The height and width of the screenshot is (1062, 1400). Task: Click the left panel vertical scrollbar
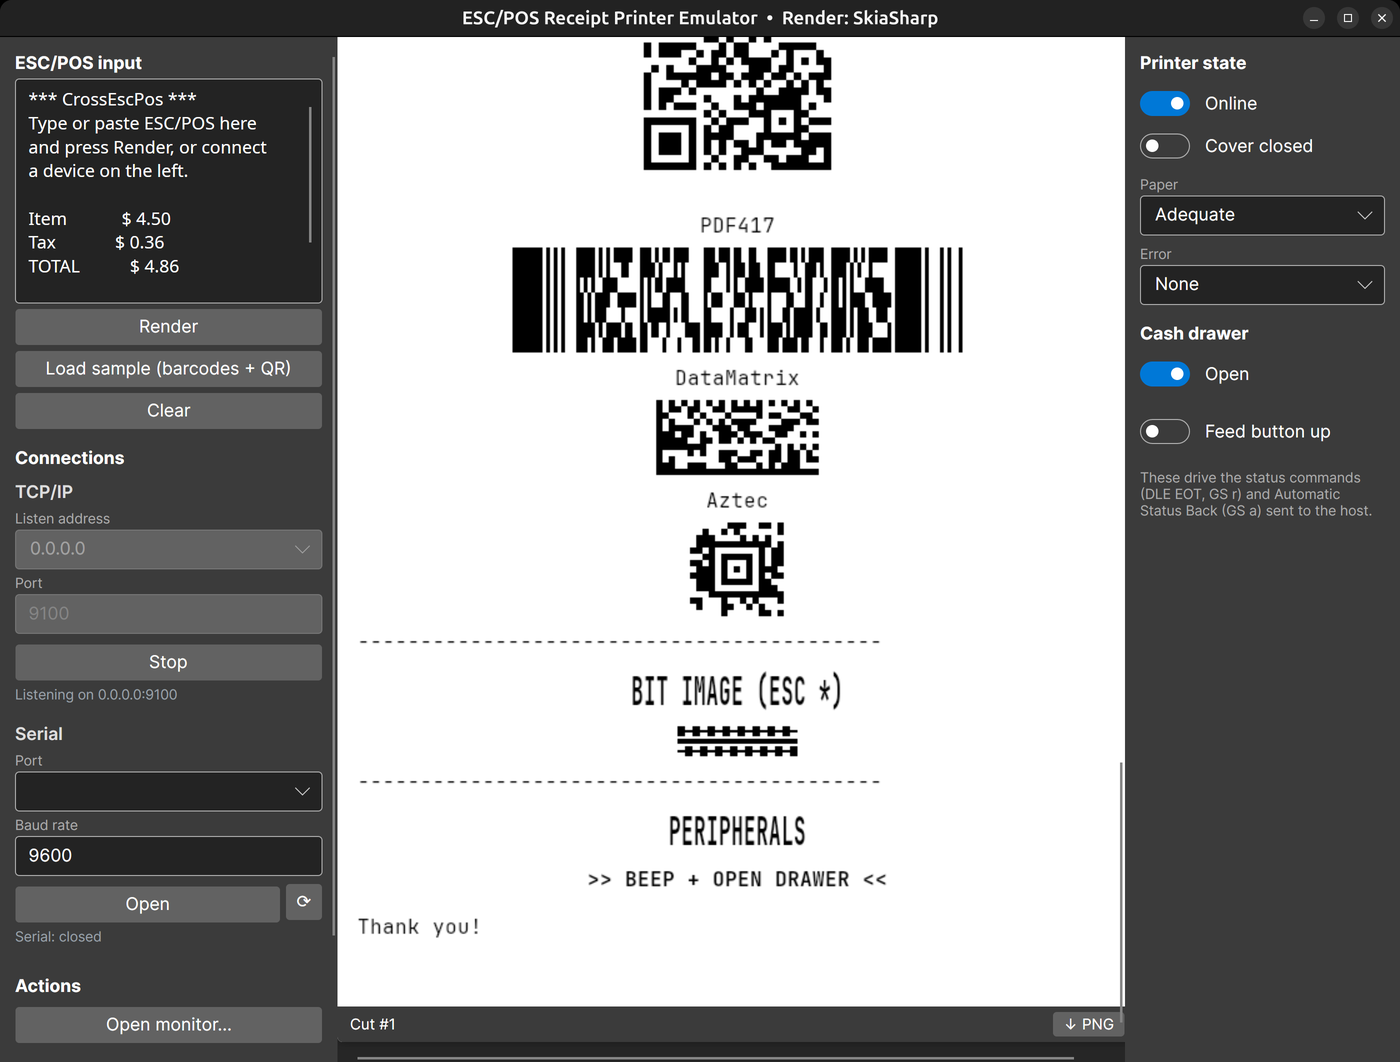334,495
